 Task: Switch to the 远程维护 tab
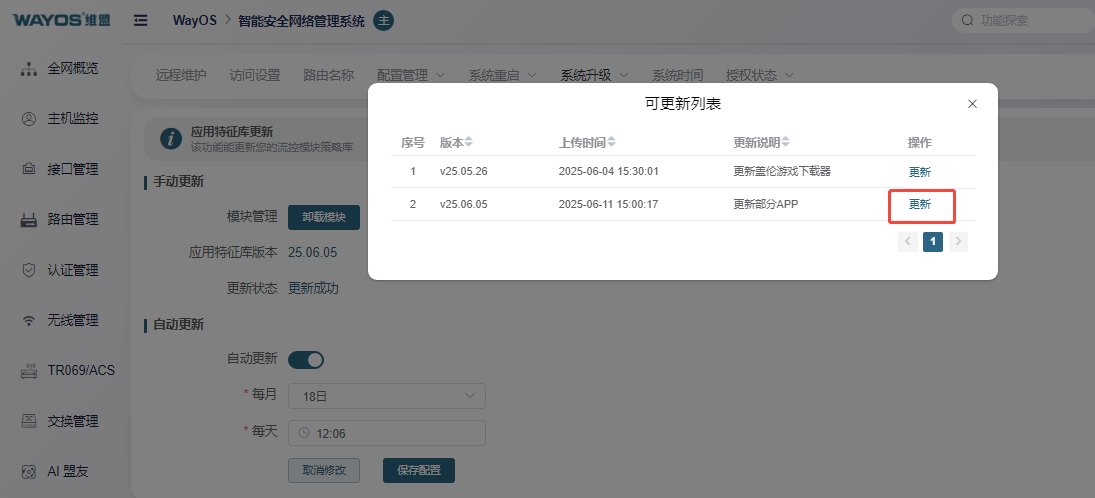181,75
